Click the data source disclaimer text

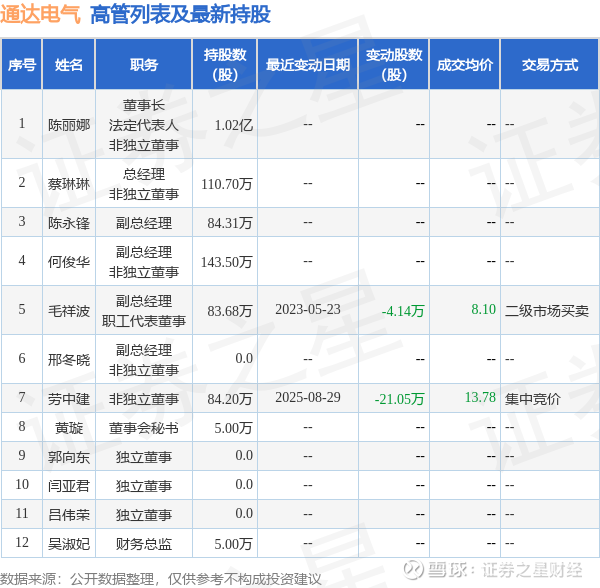tap(161, 579)
